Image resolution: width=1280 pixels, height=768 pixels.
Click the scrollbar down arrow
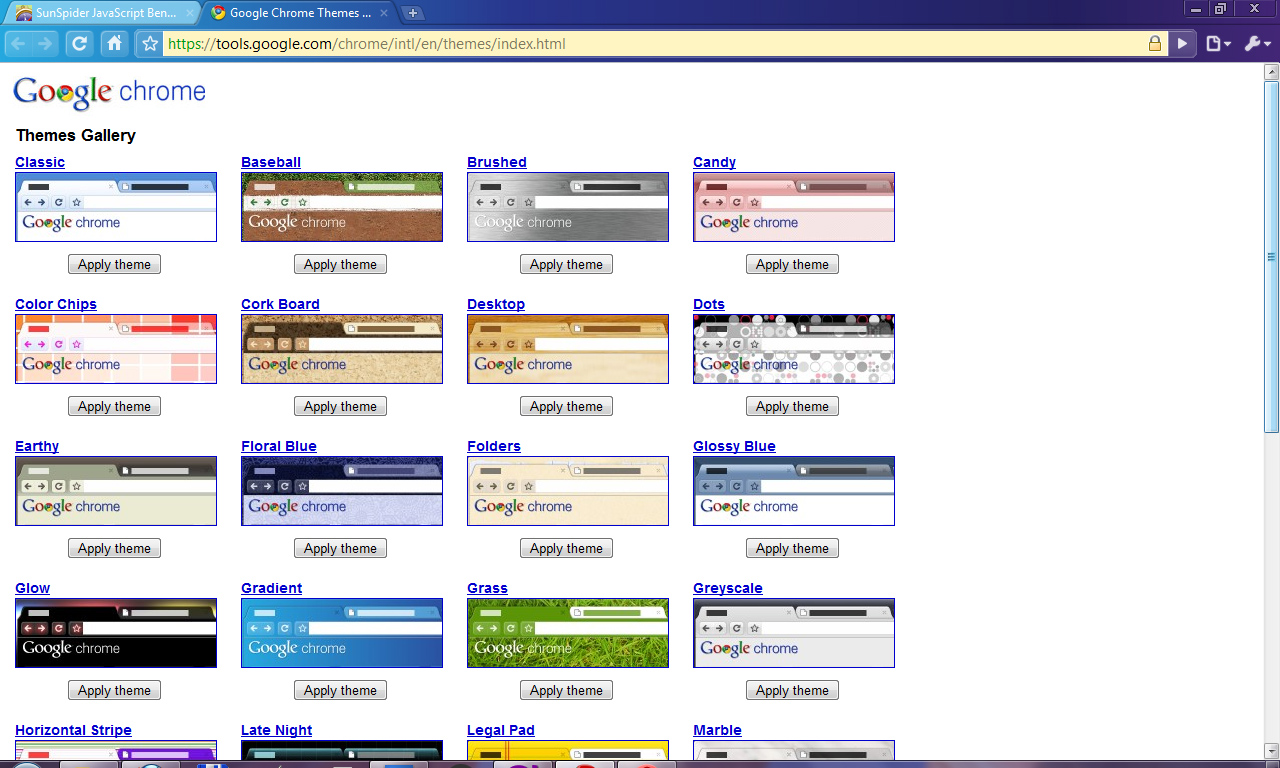click(x=1272, y=750)
